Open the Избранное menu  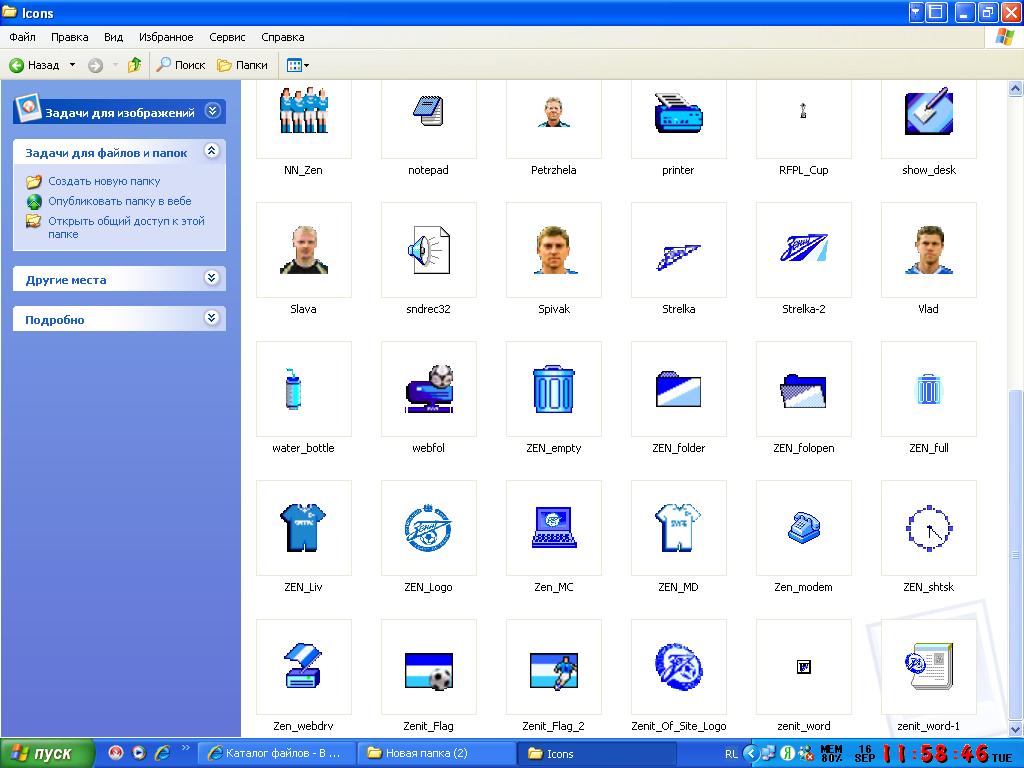[x=166, y=37]
